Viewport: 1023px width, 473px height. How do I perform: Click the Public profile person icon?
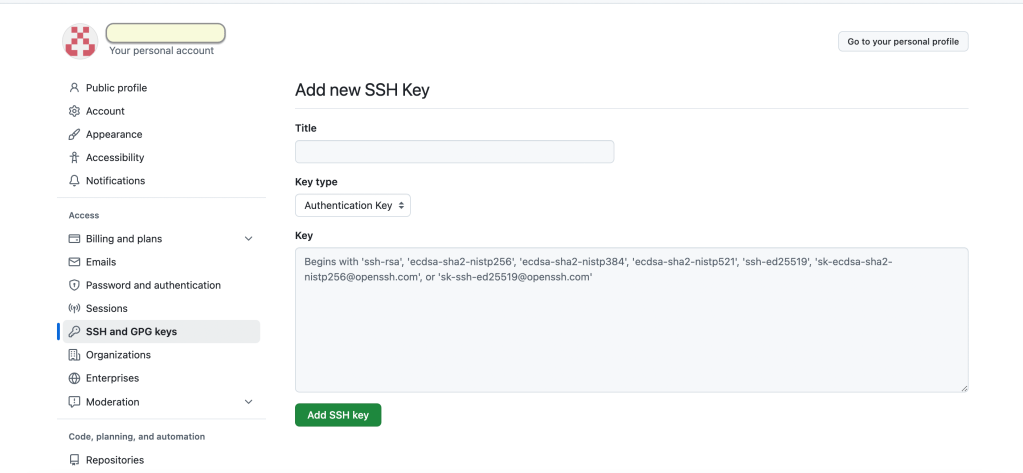coord(74,88)
